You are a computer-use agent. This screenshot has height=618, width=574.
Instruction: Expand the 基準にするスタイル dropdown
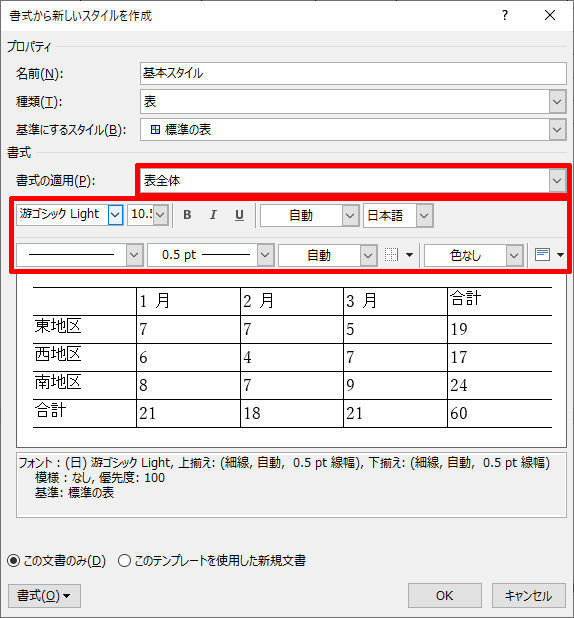(x=353, y=130)
